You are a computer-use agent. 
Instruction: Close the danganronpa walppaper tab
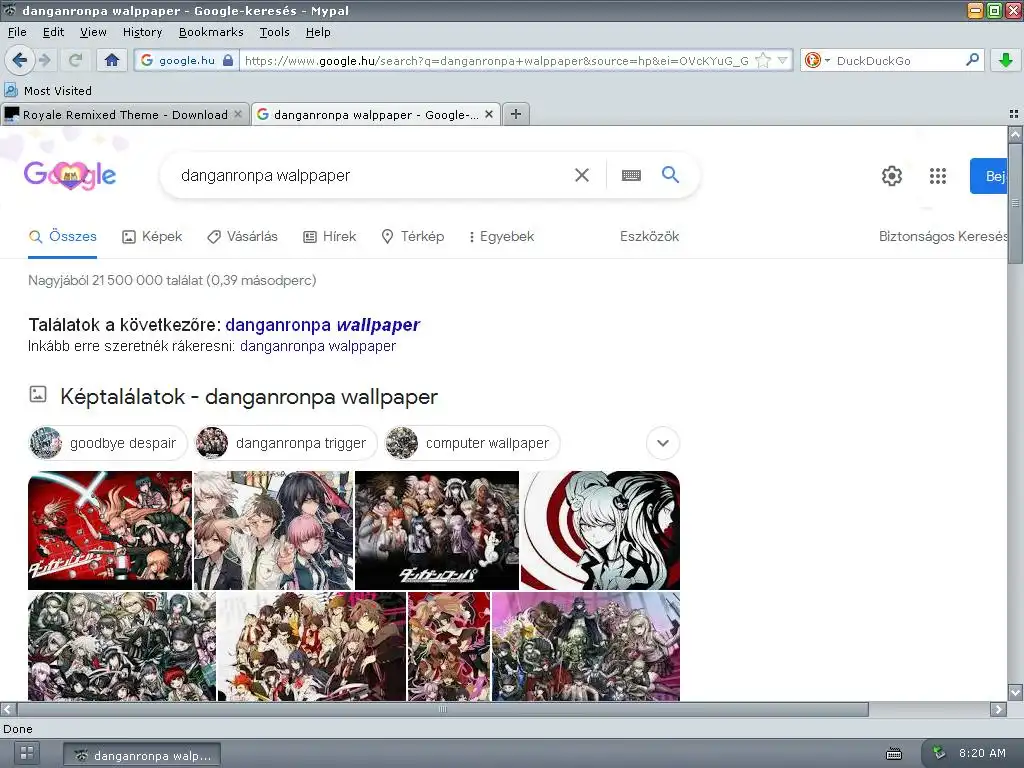(x=488, y=114)
